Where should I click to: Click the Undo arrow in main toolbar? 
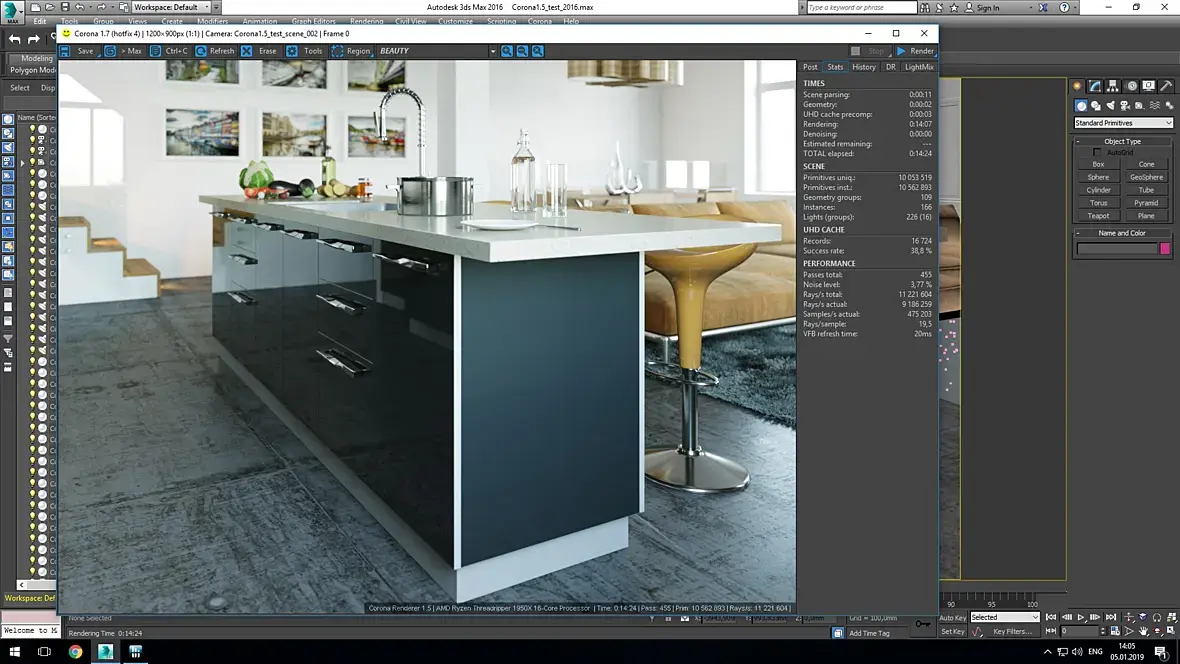[14, 39]
